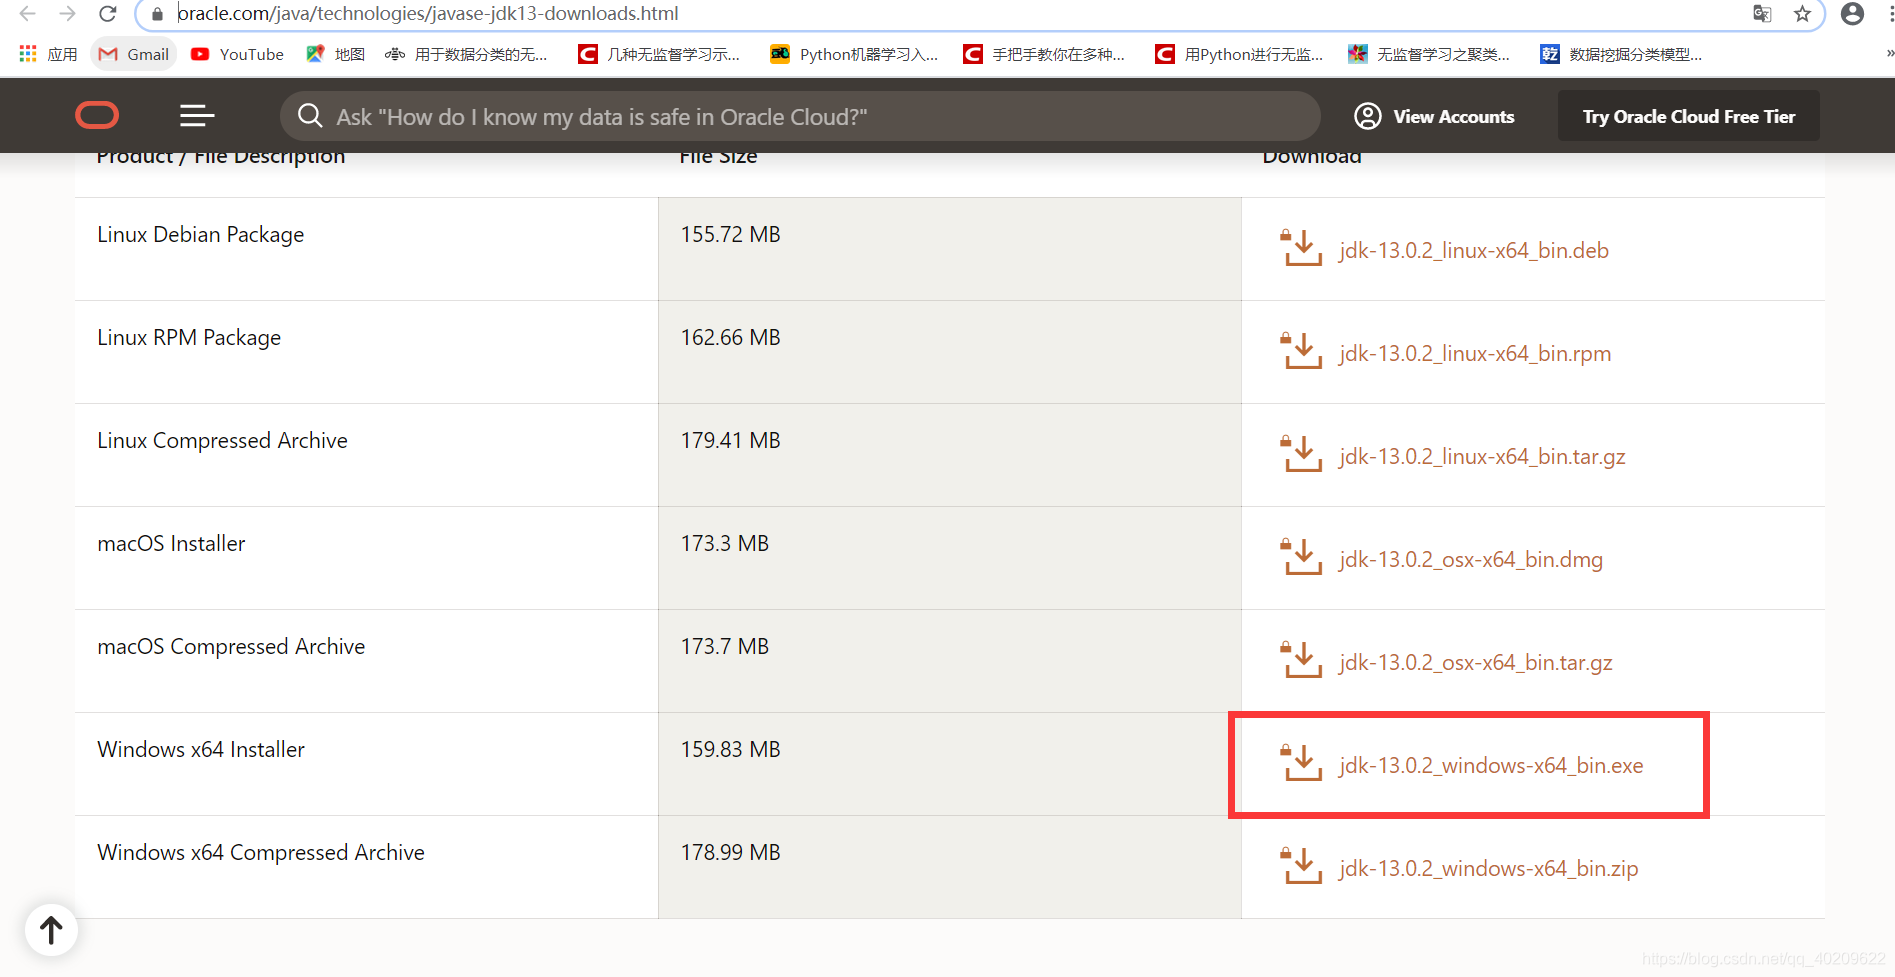Click the padlock site security icon

[156, 14]
